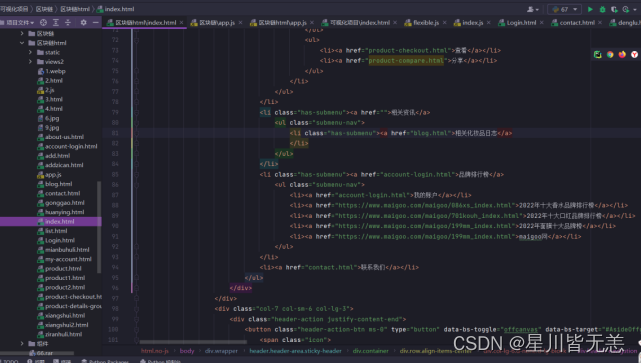
Task: Close the flexible.js editor tab
Action: (x=444, y=23)
